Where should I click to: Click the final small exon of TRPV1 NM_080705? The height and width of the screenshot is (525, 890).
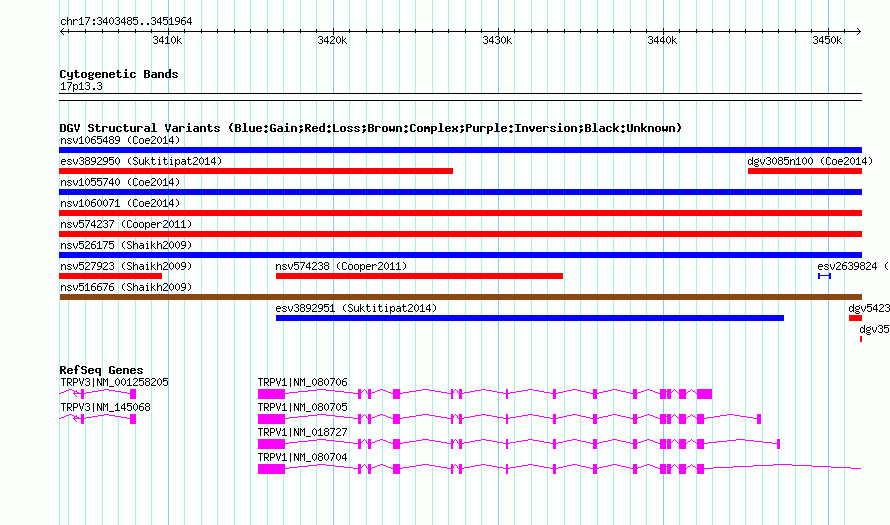(759, 419)
